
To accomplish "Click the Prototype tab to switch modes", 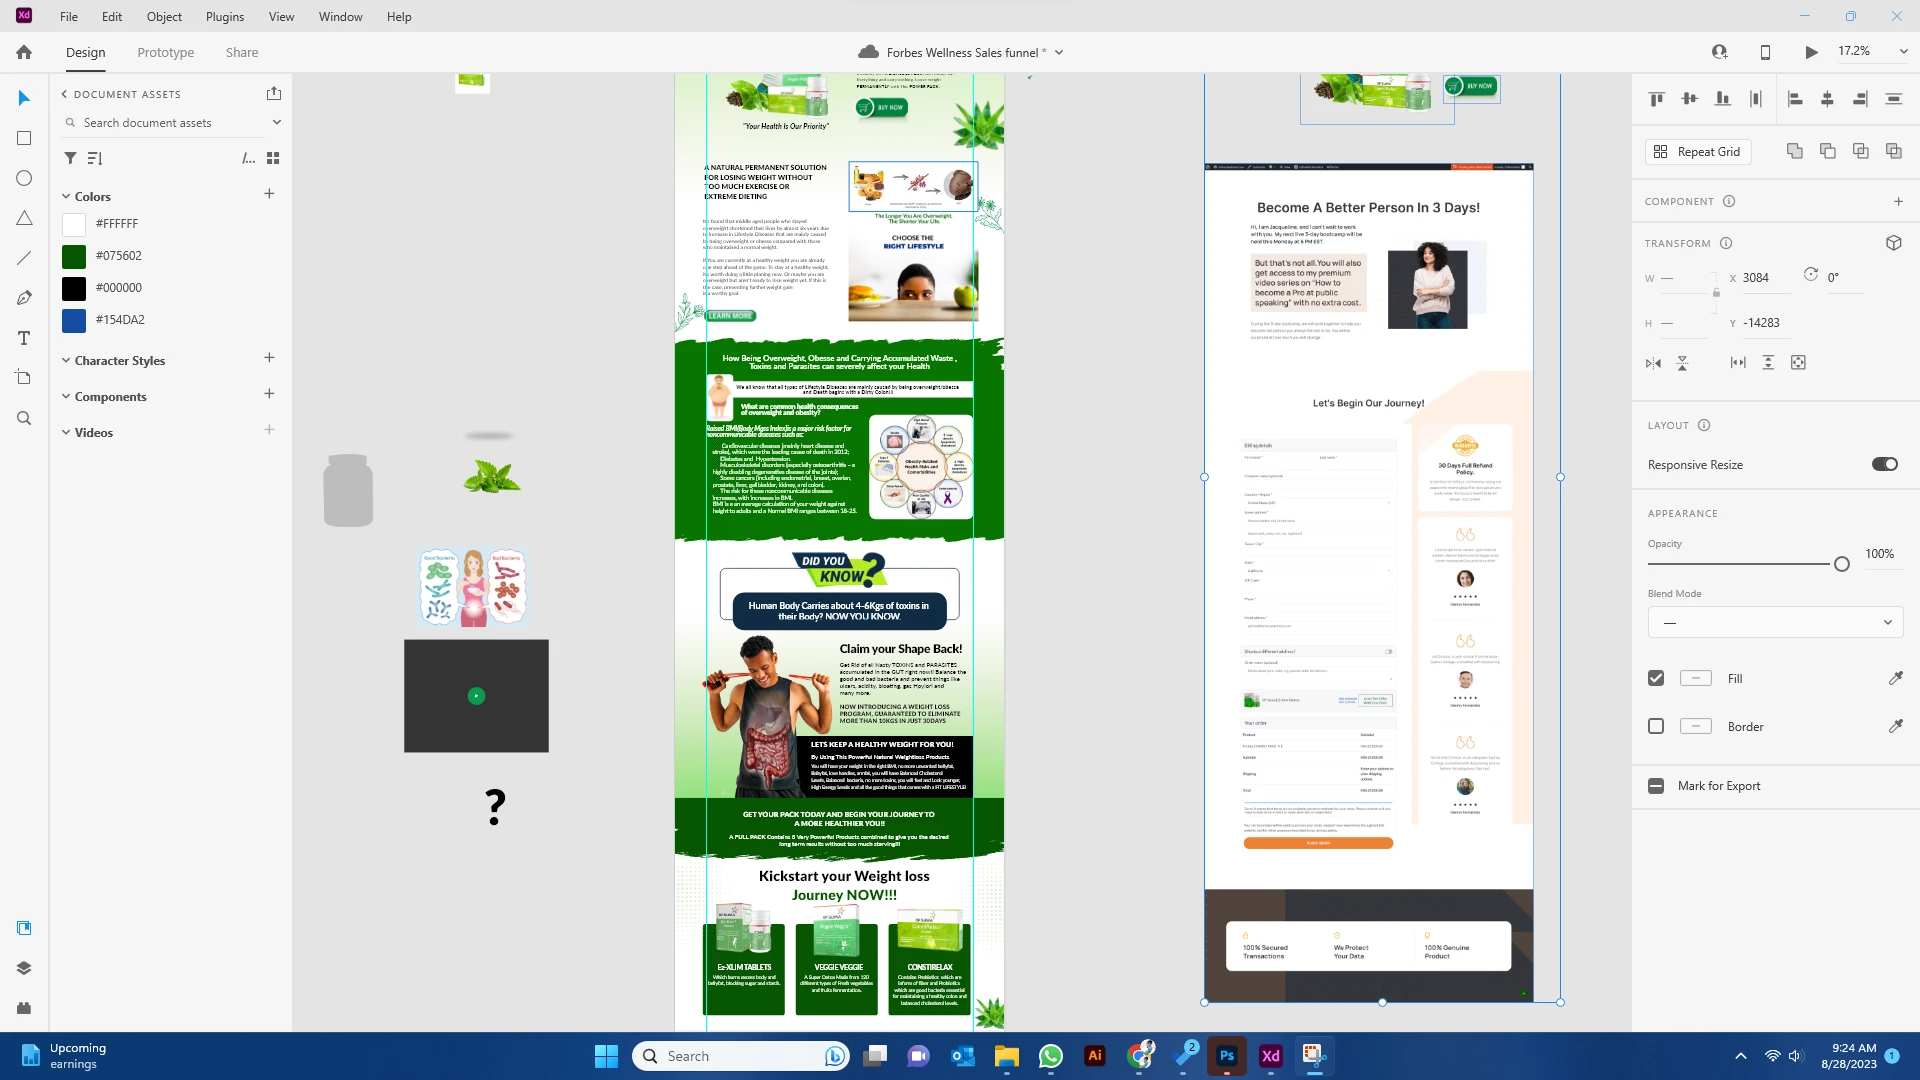I will click(x=165, y=51).
